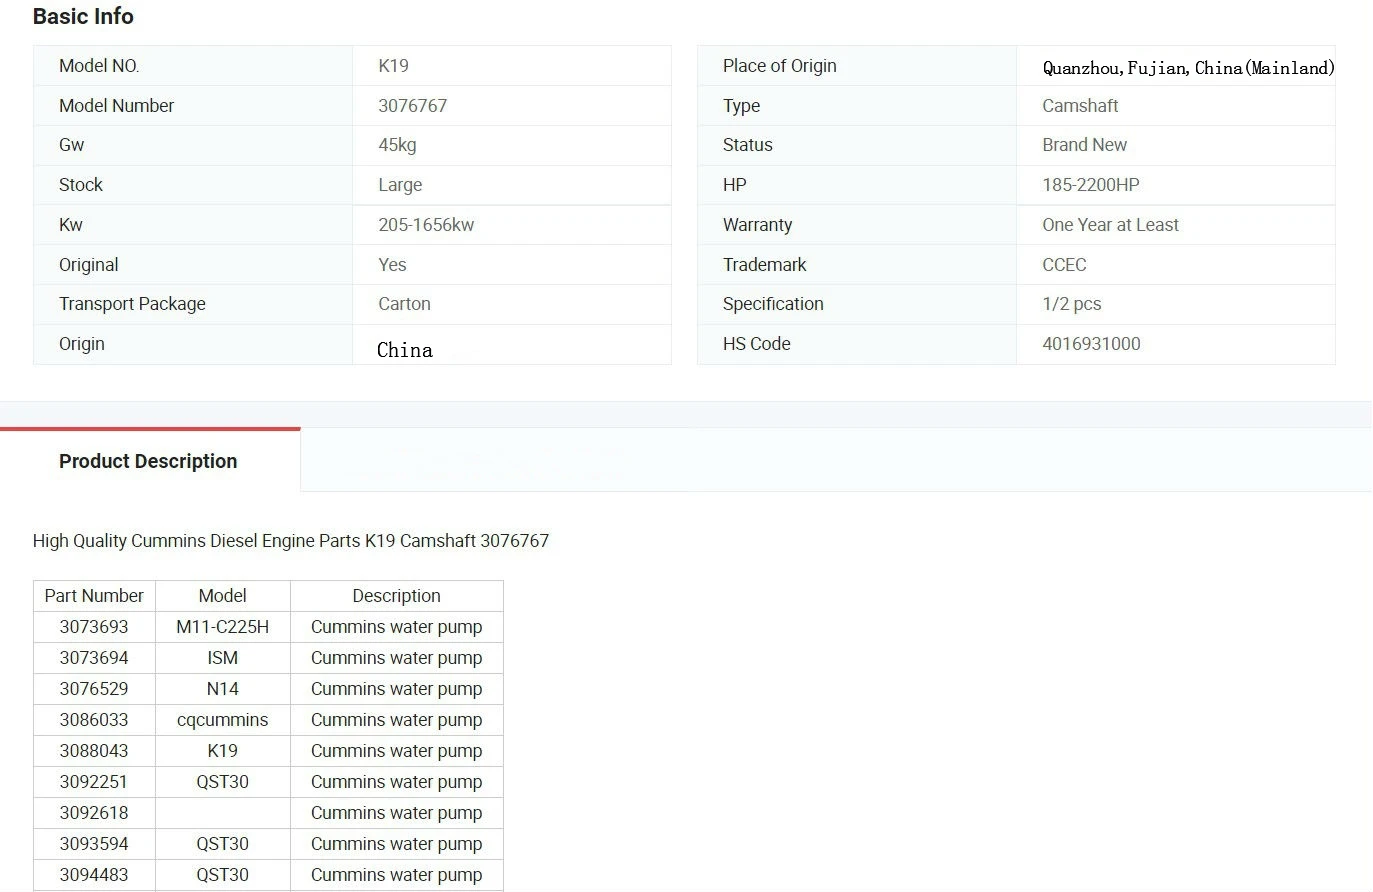Screen dimensions: 1373x892
Task: Select the N14 model cell
Action: click(222, 689)
